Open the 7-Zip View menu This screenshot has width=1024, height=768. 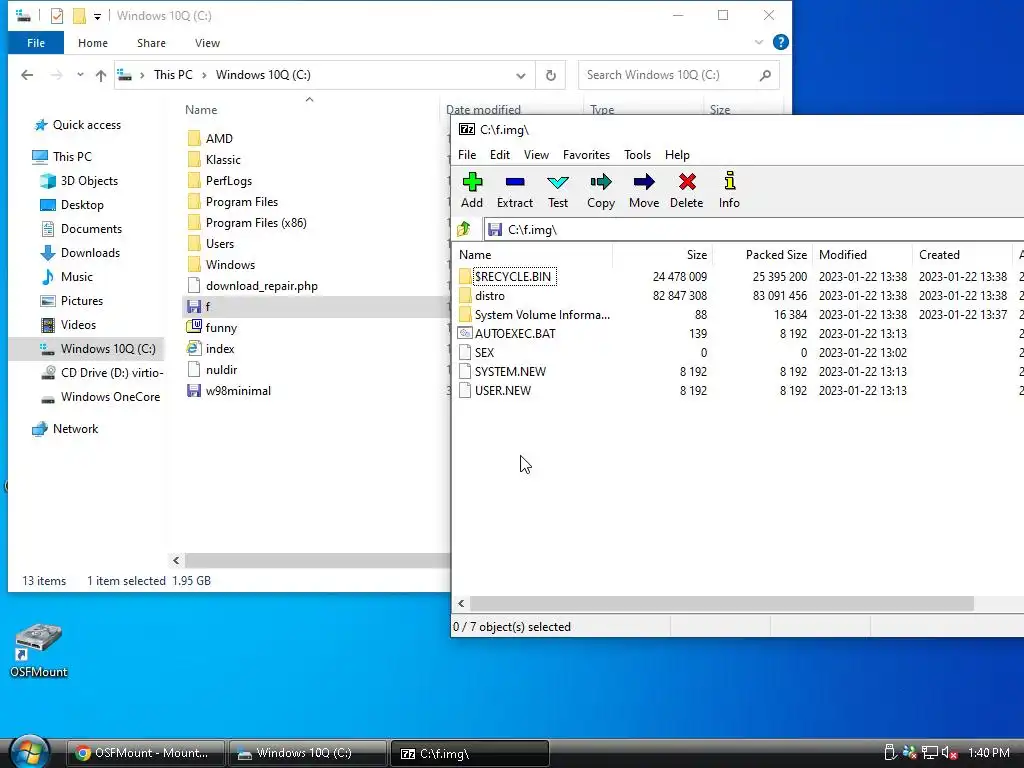pos(536,155)
